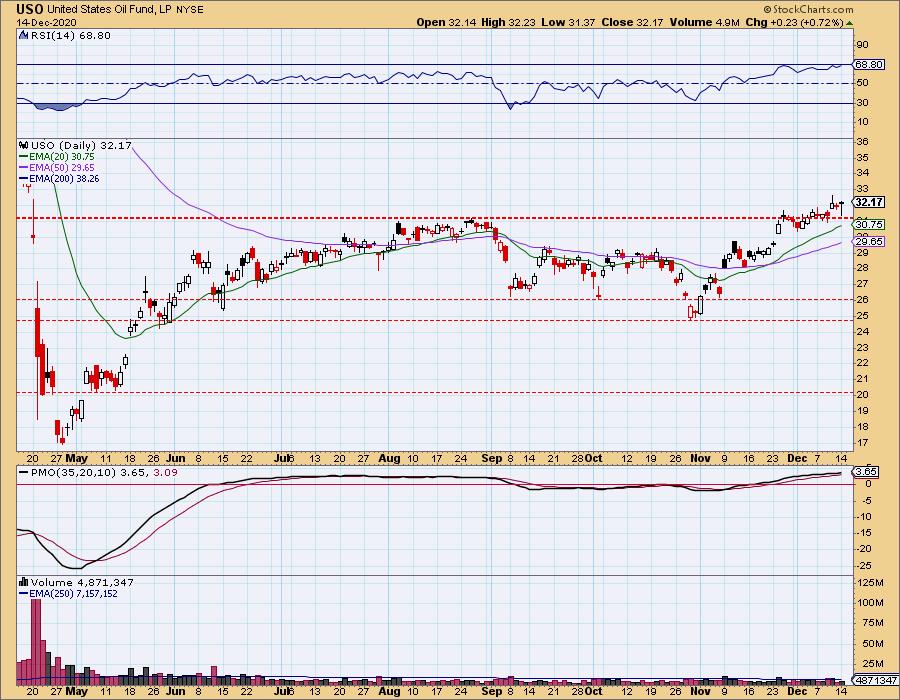Click the Nov label under the price chart
Screen dimensions: 900x700
pyautogui.click(x=700, y=458)
